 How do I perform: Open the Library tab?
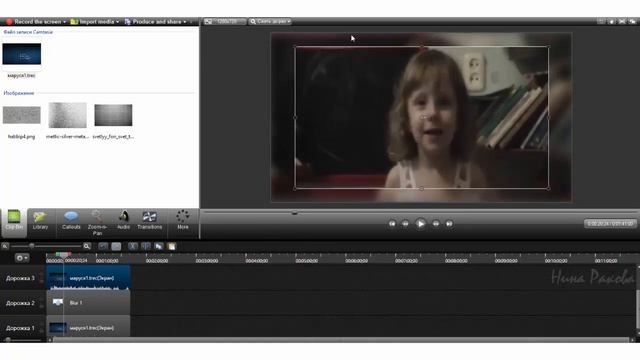click(40, 221)
